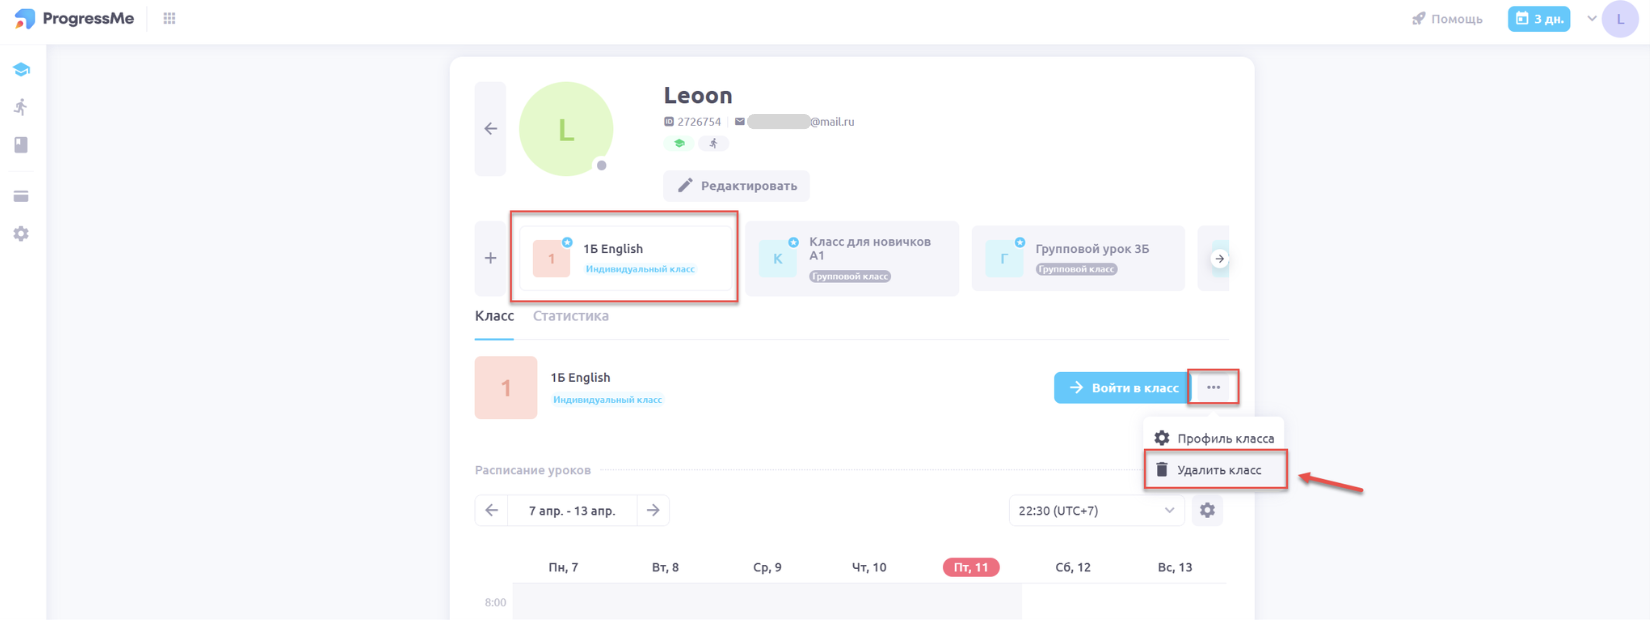Click the back arrow beside avatar
This screenshot has height=620, width=1650.
(490, 129)
